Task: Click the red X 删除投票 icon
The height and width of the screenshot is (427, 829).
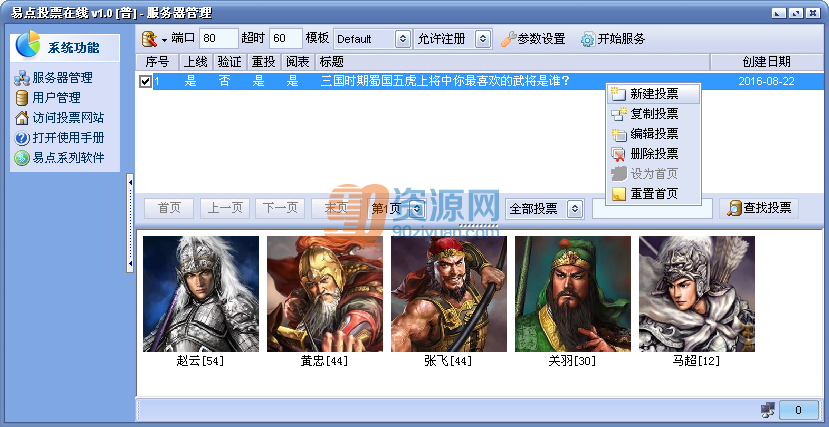Action: pyautogui.click(x=618, y=154)
